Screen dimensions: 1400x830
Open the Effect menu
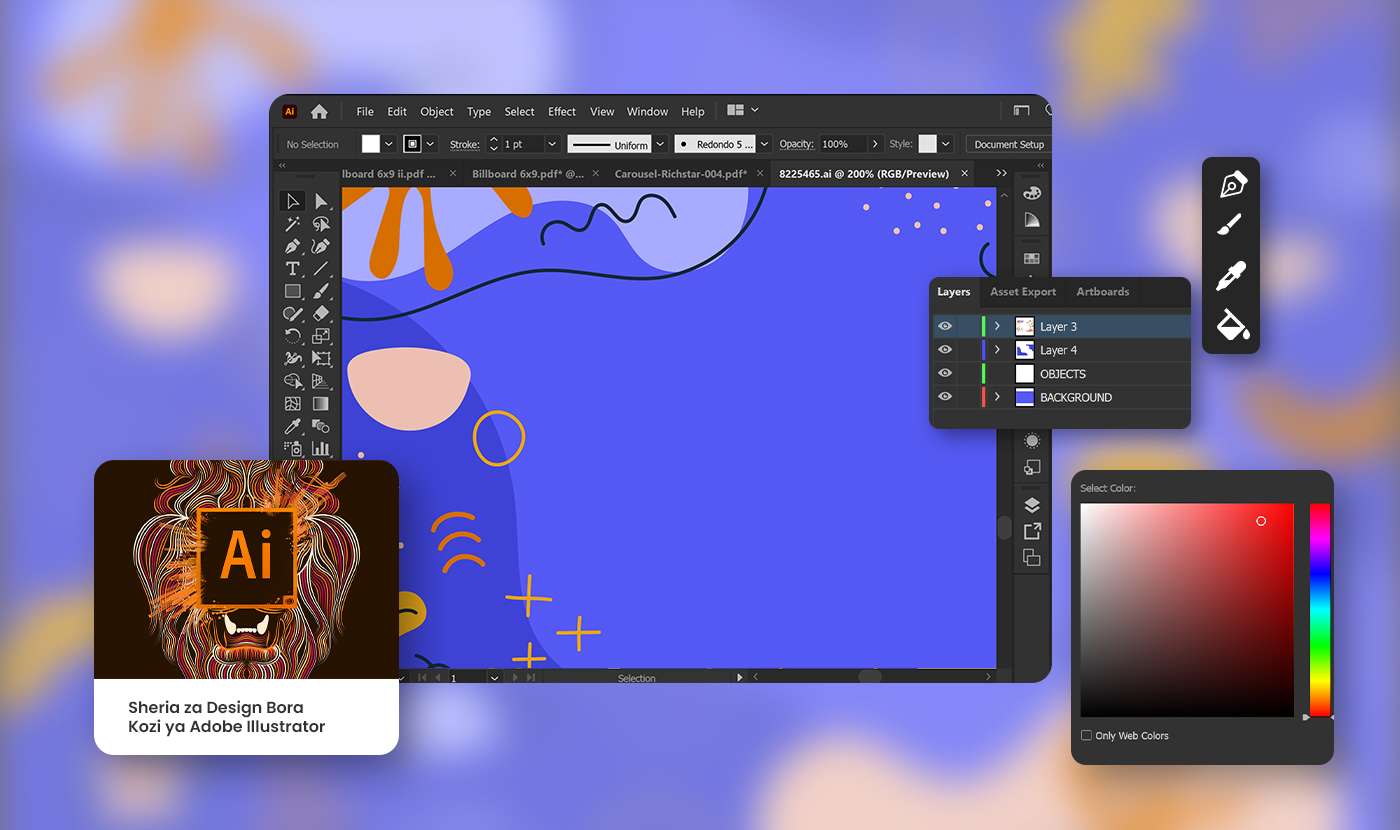click(562, 111)
